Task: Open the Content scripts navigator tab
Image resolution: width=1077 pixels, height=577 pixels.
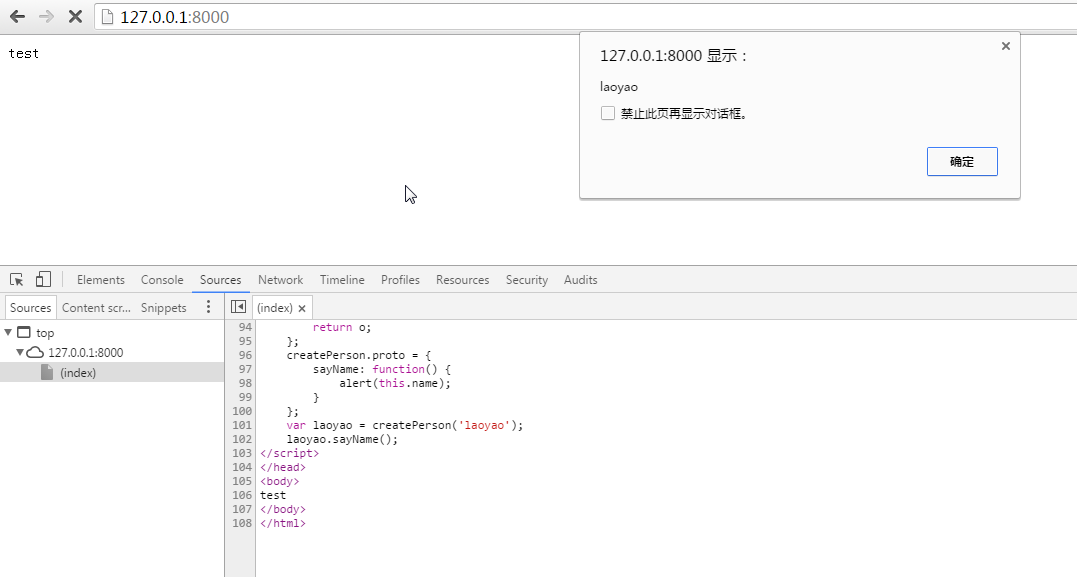Action: point(96,308)
